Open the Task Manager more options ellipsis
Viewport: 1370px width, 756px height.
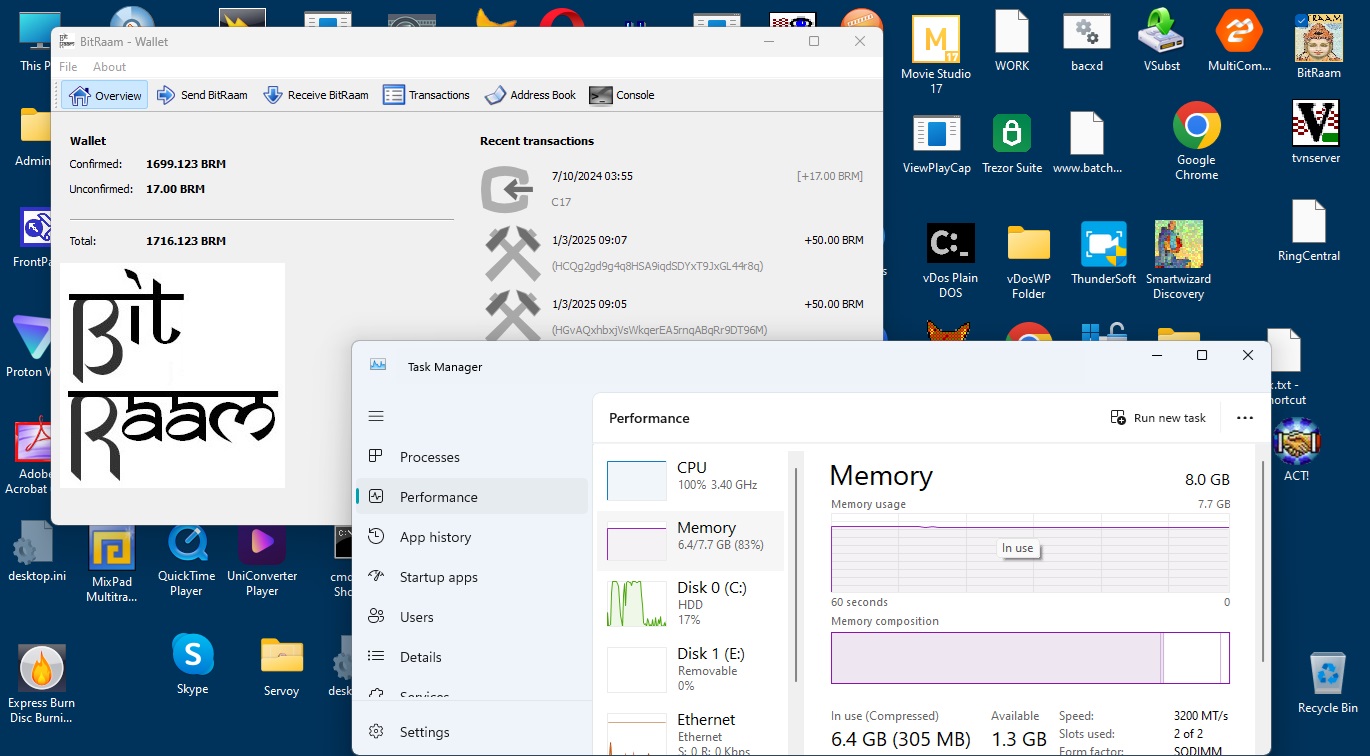(1245, 418)
